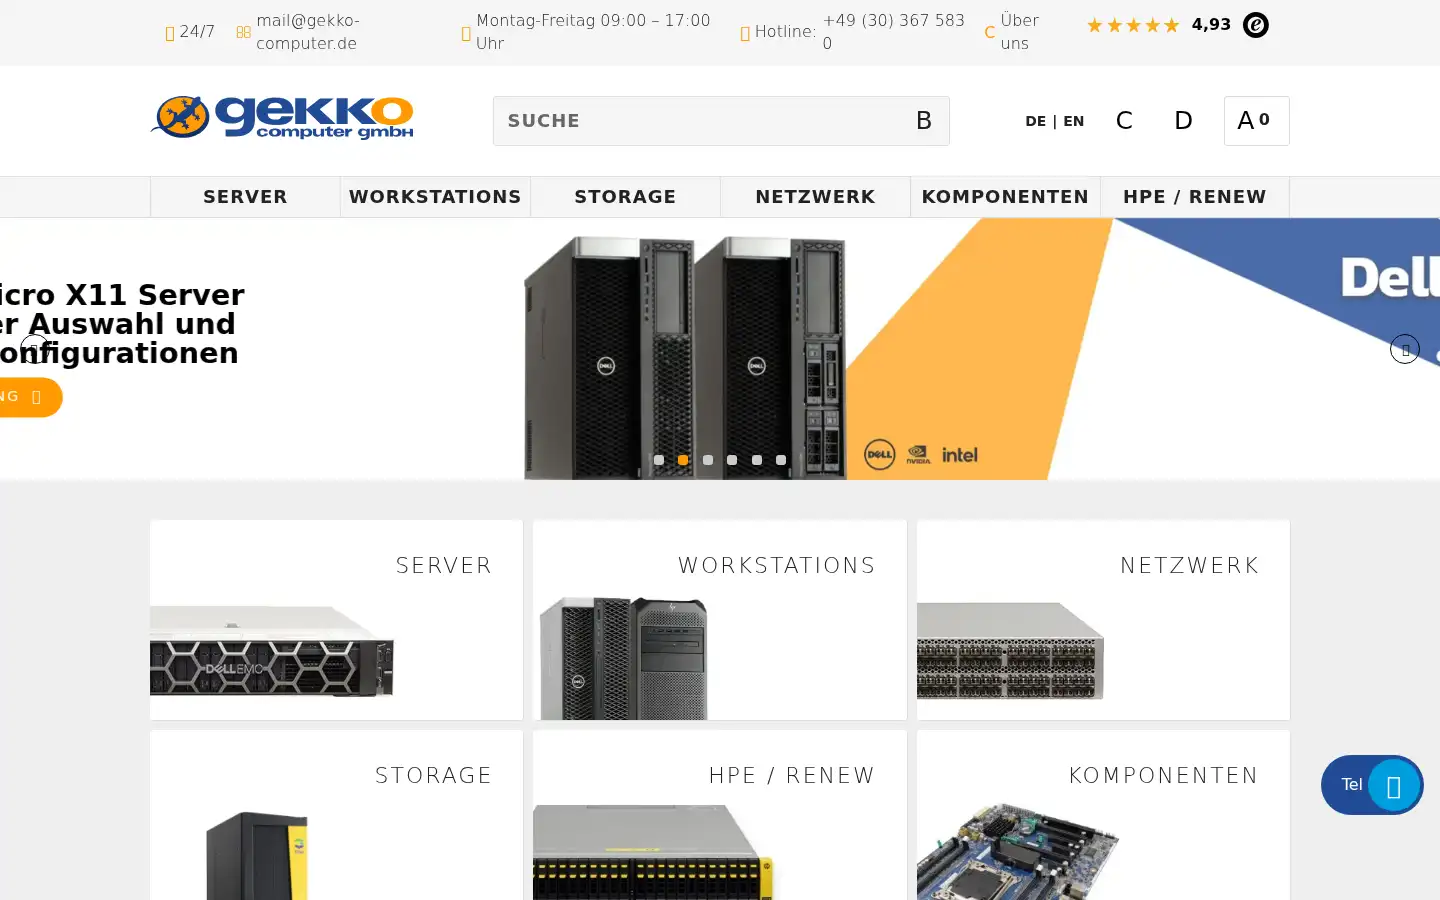Open the STORAGE navigation menu

[x=625, y=197]
